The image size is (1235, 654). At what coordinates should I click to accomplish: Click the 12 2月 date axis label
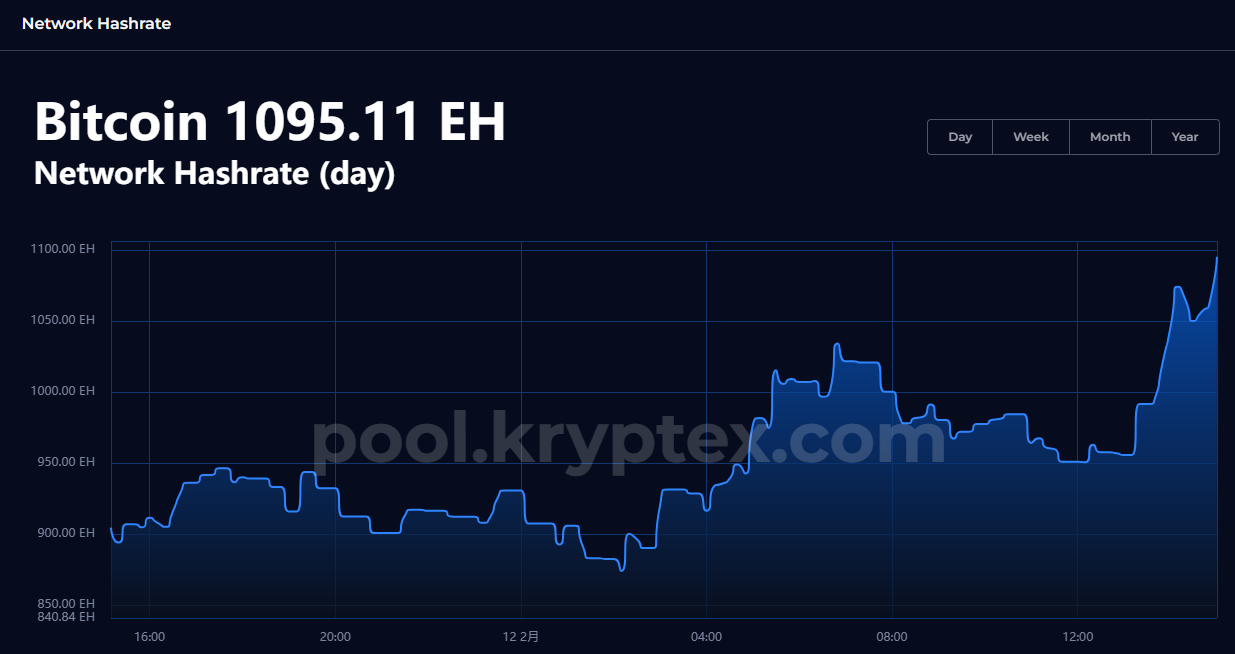[520, 637]
